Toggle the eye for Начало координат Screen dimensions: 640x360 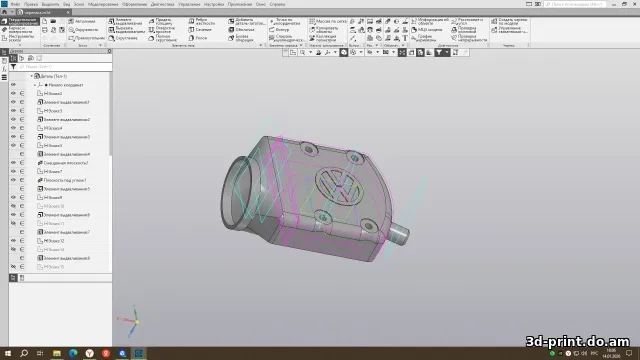tap(13, 84)
